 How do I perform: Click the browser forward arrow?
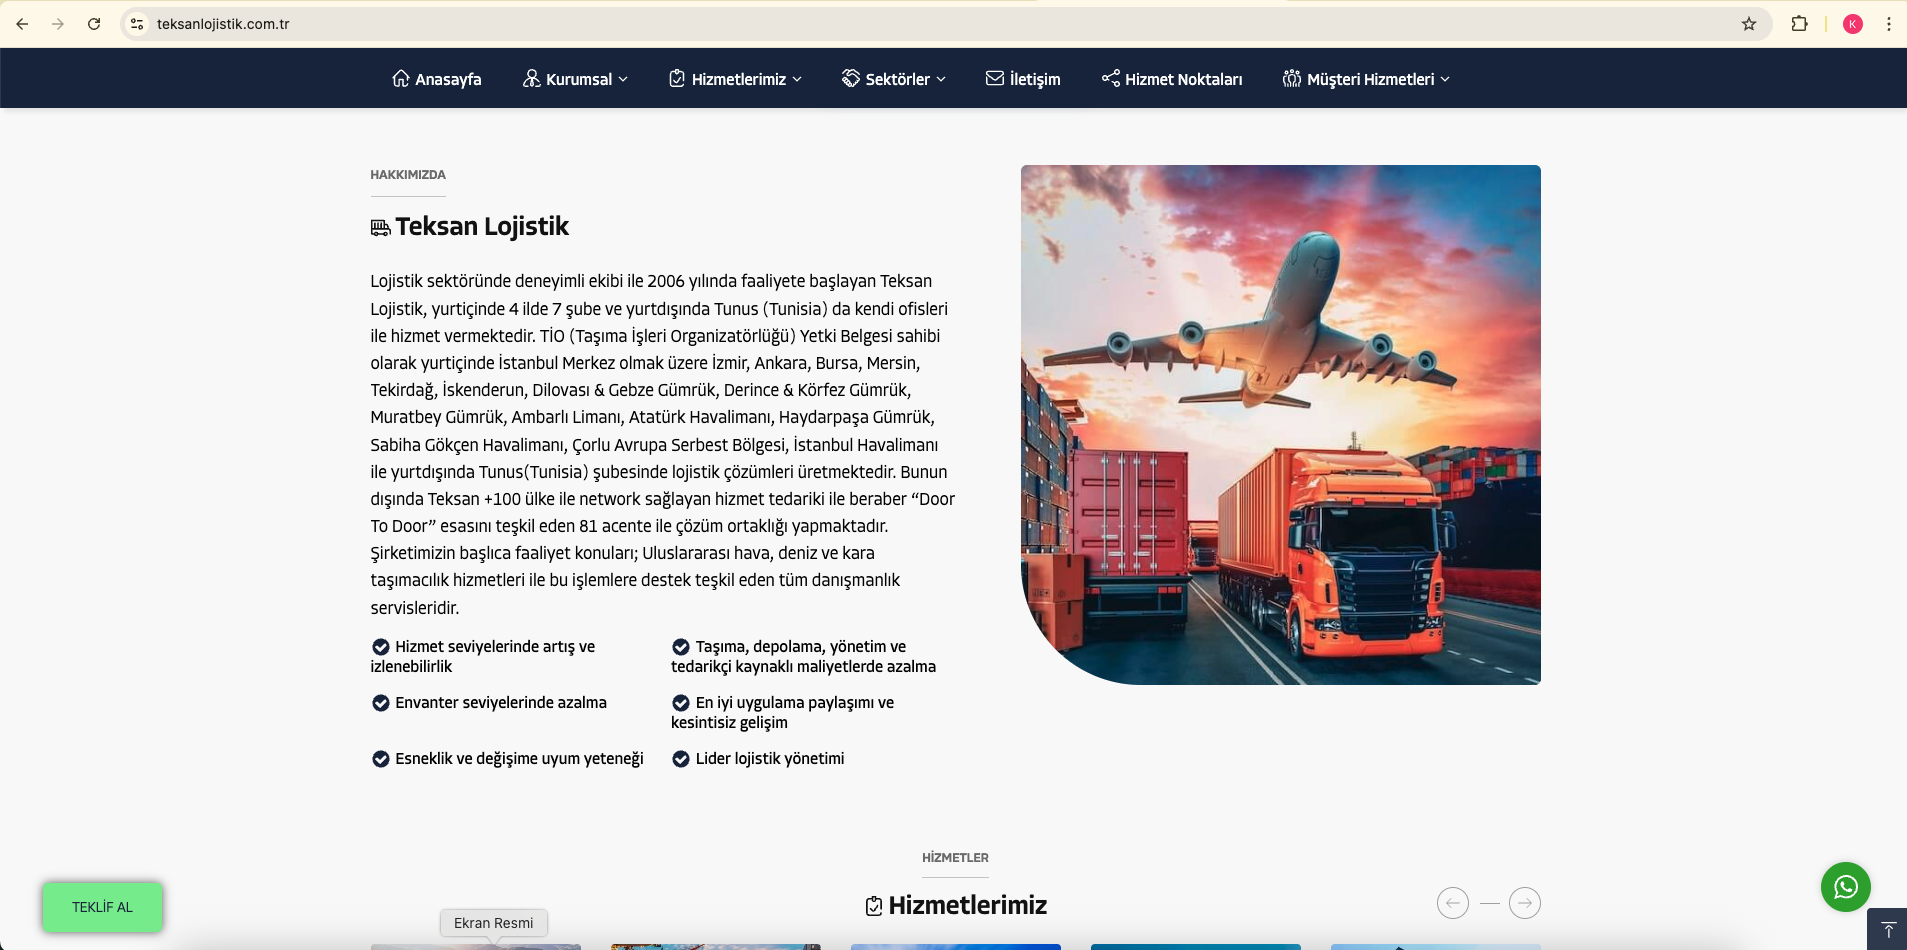[58, 24]
